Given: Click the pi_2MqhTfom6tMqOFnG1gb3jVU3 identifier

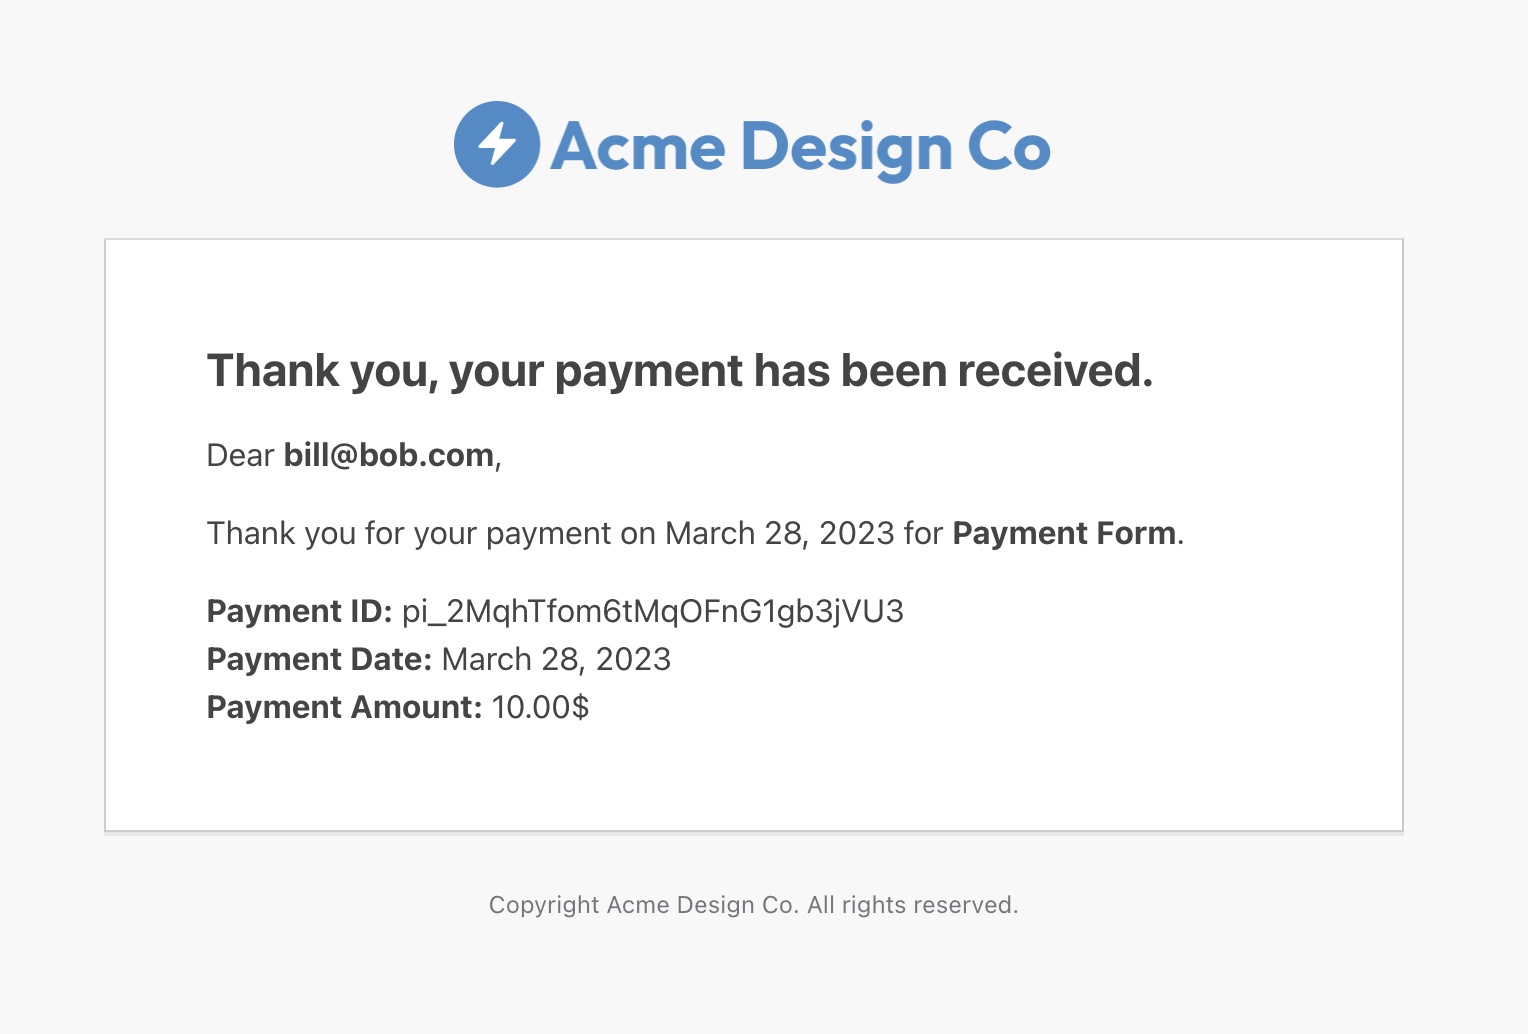Looking at the screenshot, I should pyautogui.click(x=653, y=612).
